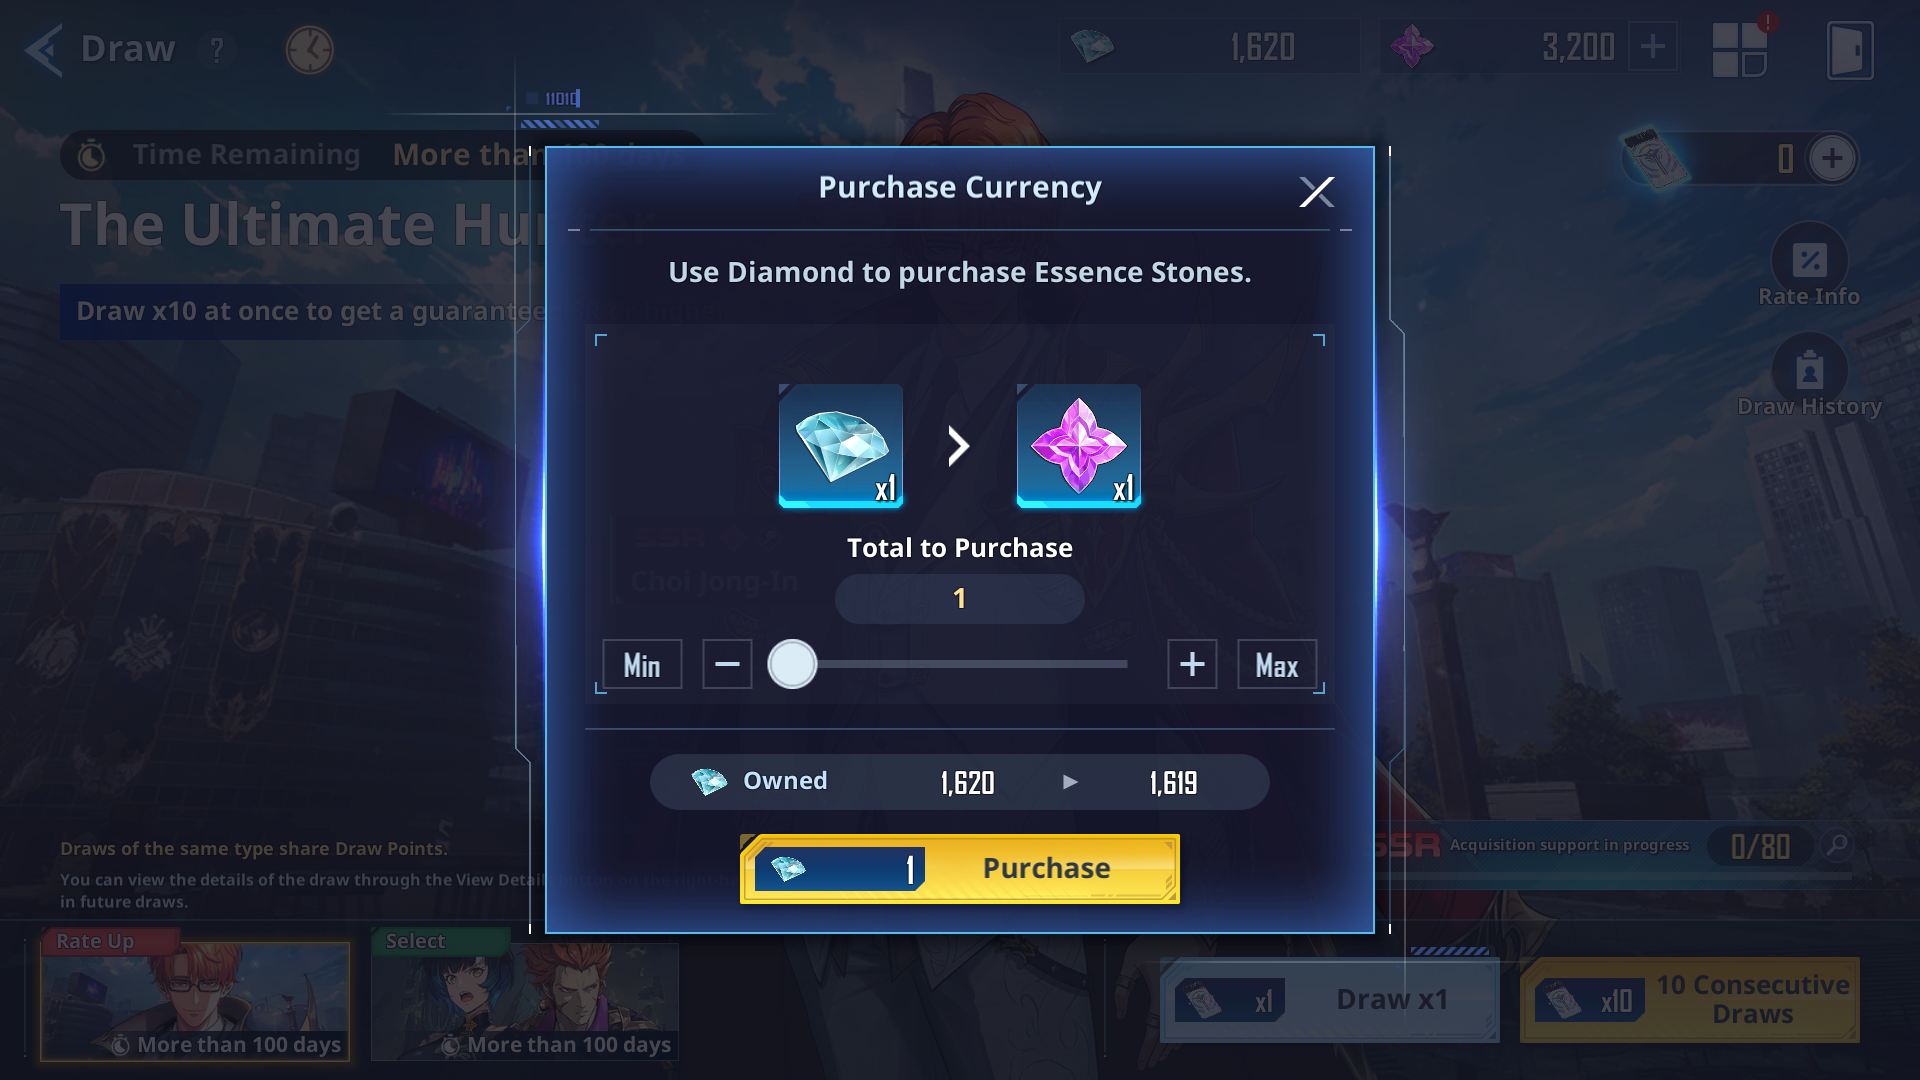Confirm with the yellow Purchase button
This screenshot has height=1080, width=1920.
pyautogui.click(x=960, y=869)
